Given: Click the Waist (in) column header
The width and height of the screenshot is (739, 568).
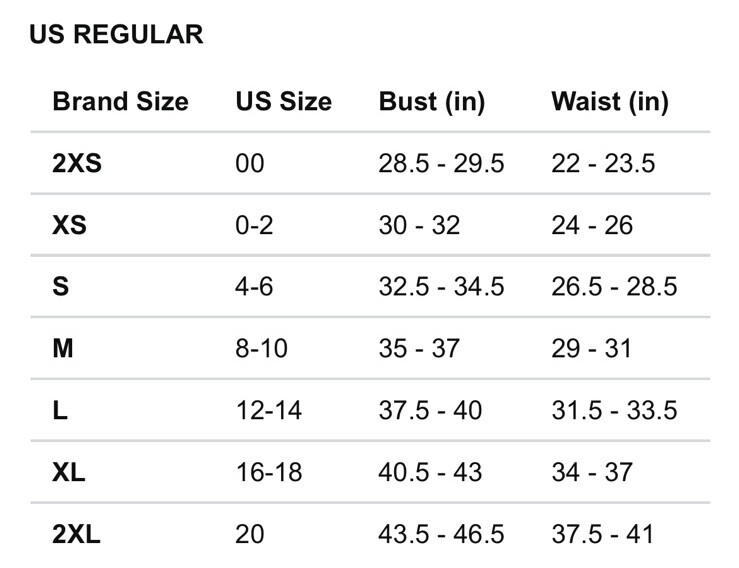Looking at the screenshot, I should coord(610,102).
